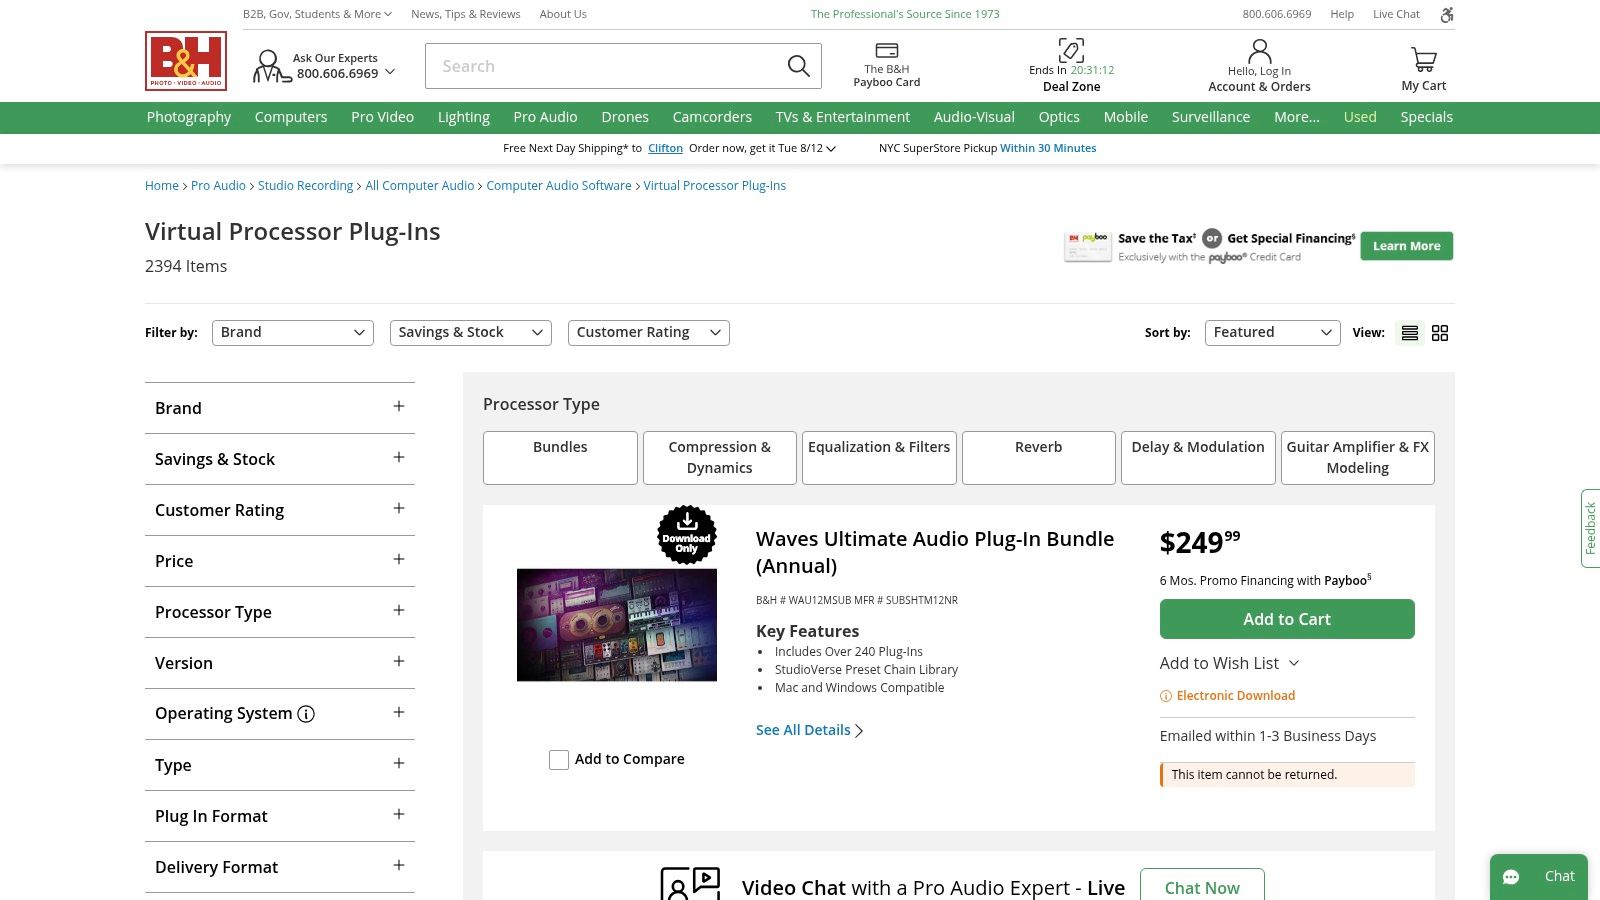This screenshot has width=1600, height=900.
Task: Expand the Processor Type sidebar section
Action: click(280, 612)
